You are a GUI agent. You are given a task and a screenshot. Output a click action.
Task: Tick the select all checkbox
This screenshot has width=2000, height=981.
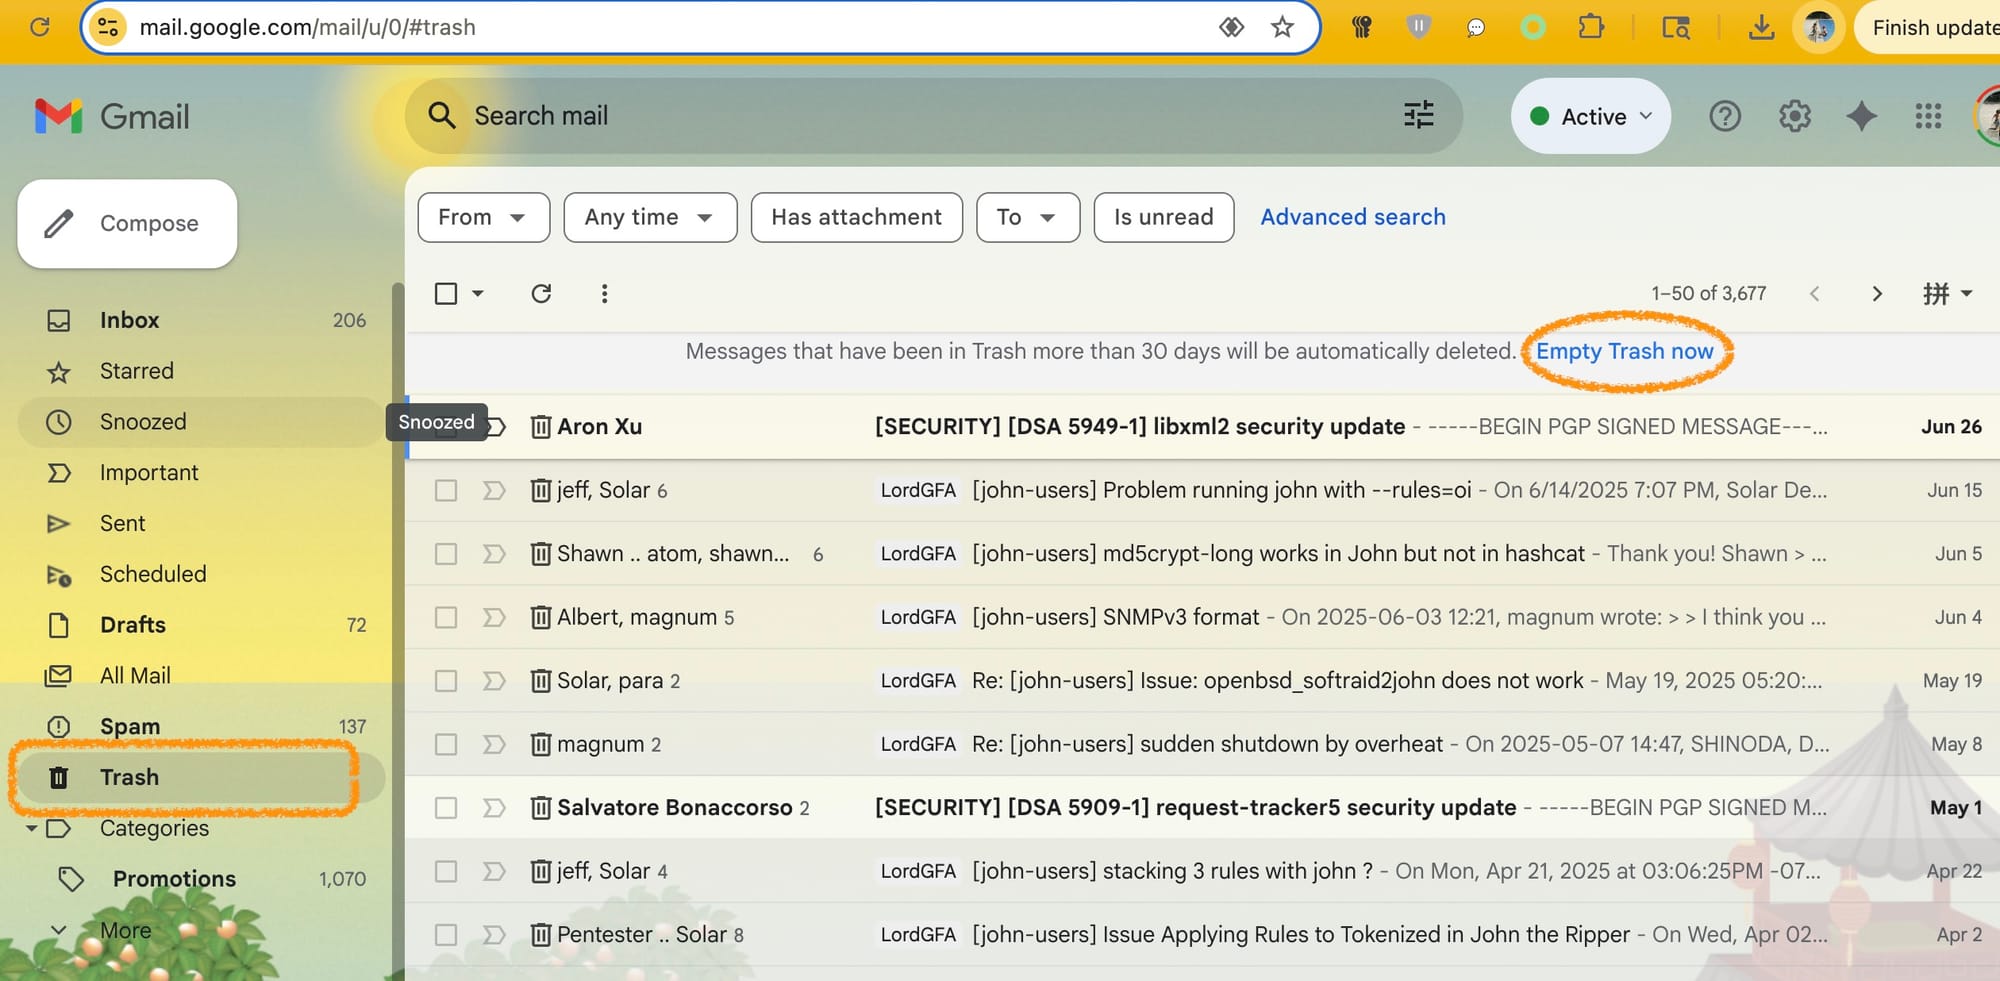446,293
